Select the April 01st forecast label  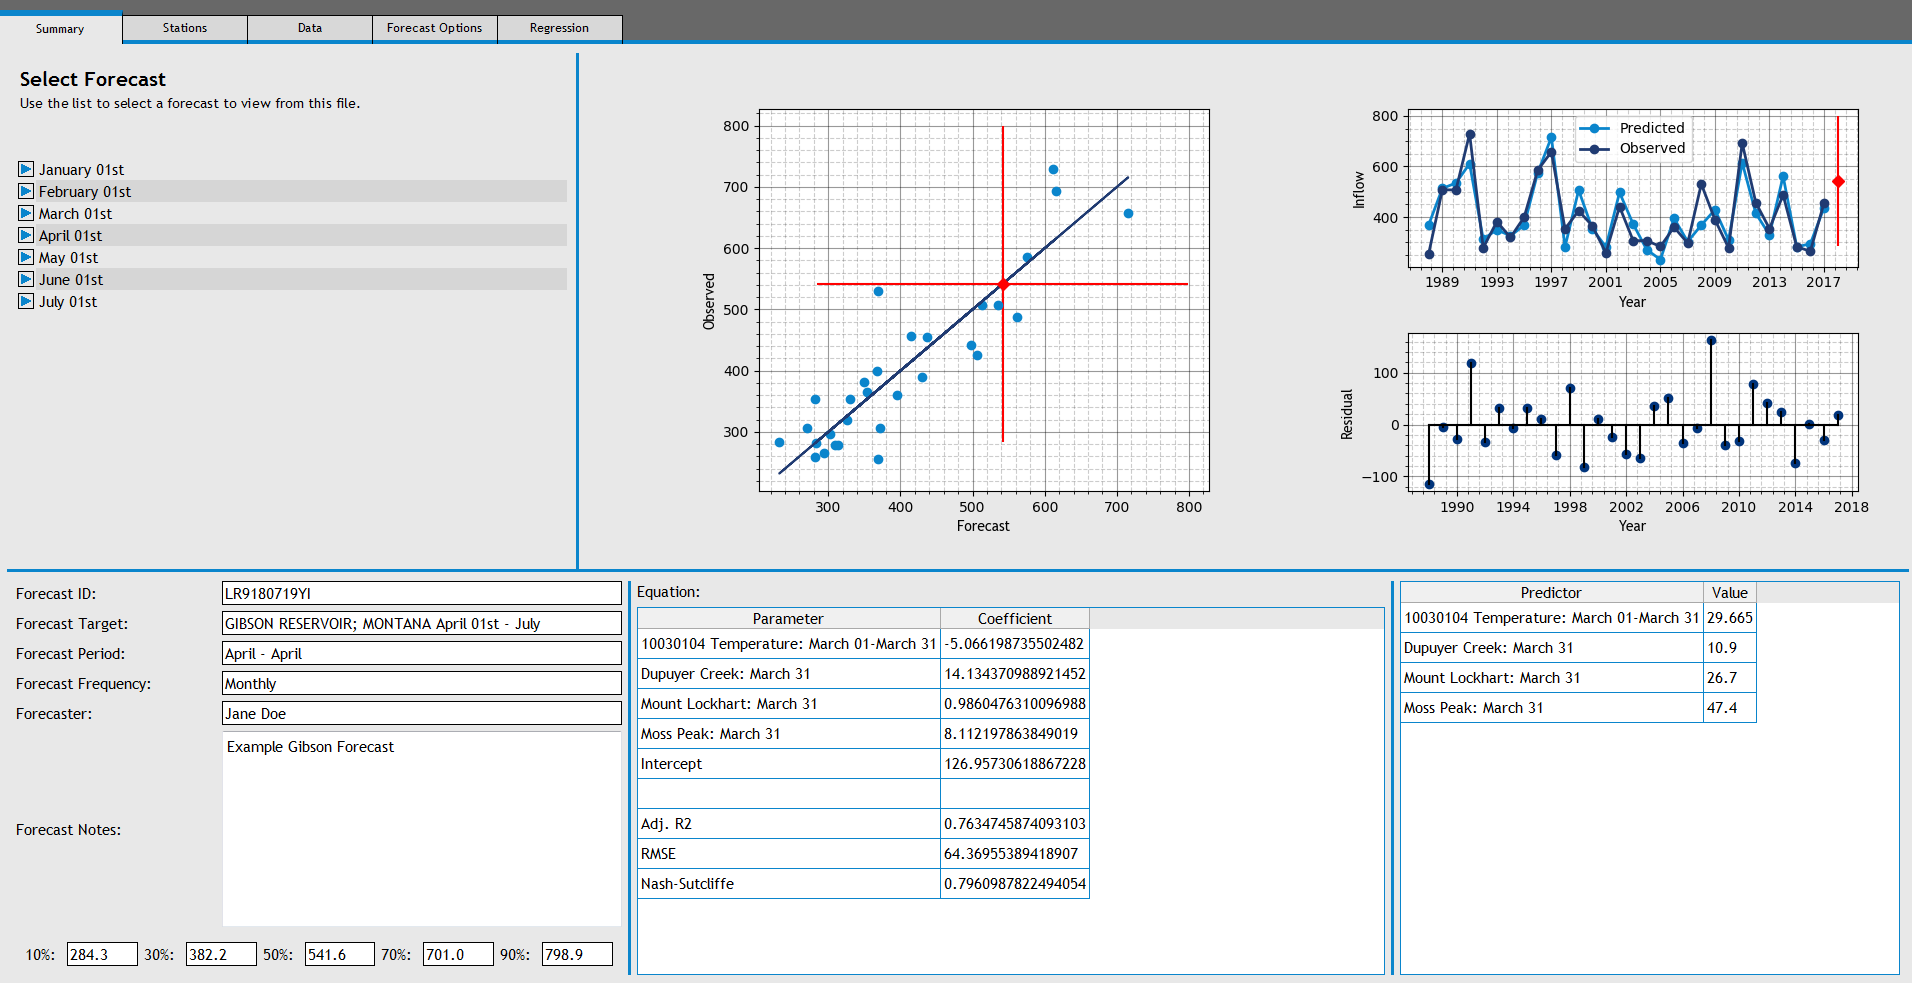coord(70,236)
